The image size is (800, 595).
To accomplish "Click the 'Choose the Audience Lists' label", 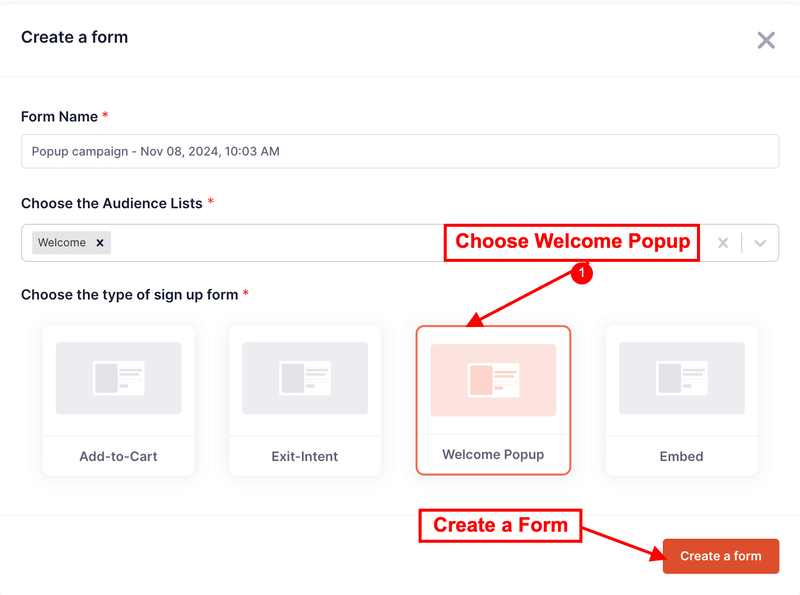I will click(112, 204).
